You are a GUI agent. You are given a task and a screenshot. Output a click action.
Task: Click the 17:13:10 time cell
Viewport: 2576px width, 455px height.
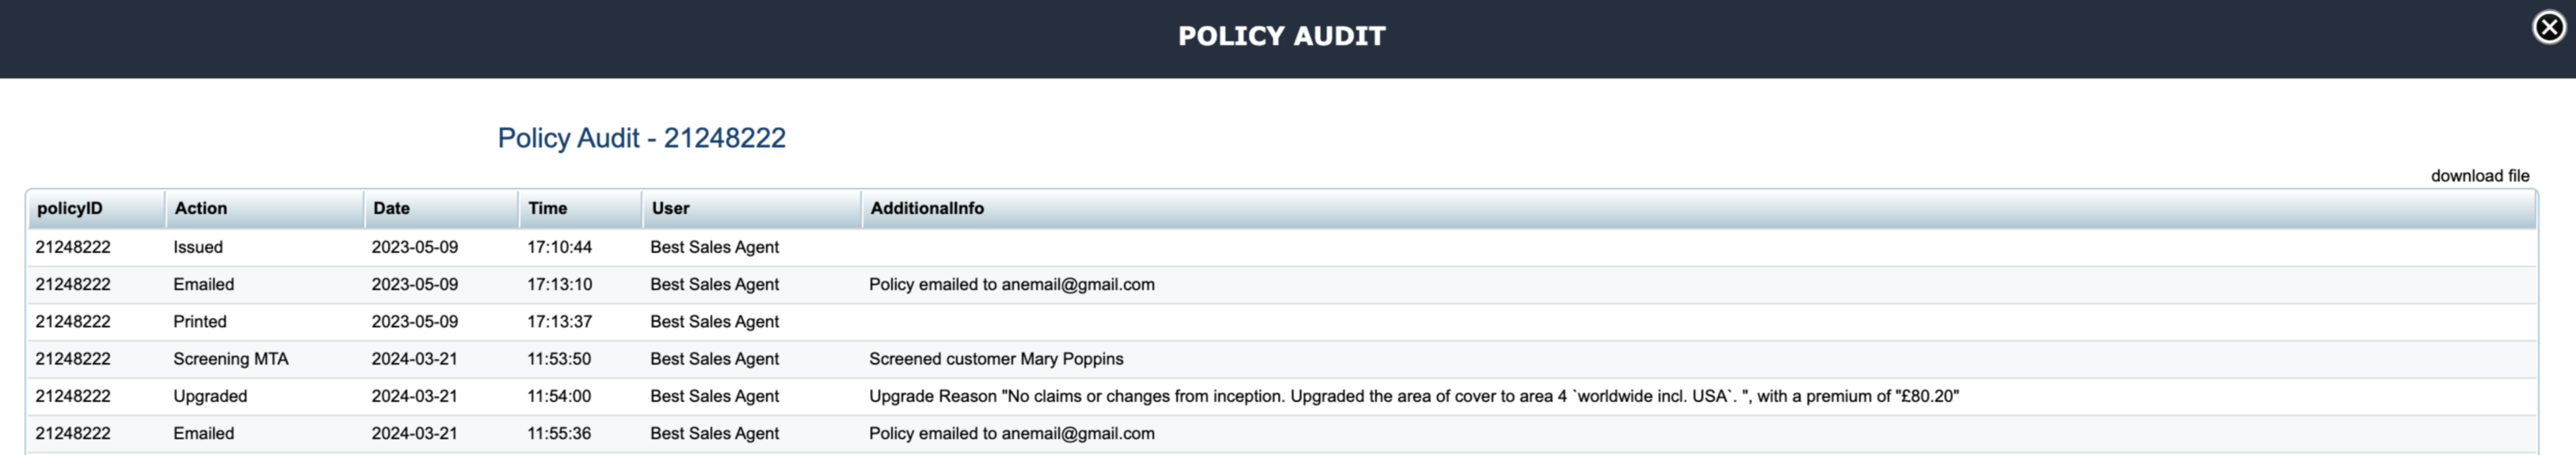tap(559, 285)
